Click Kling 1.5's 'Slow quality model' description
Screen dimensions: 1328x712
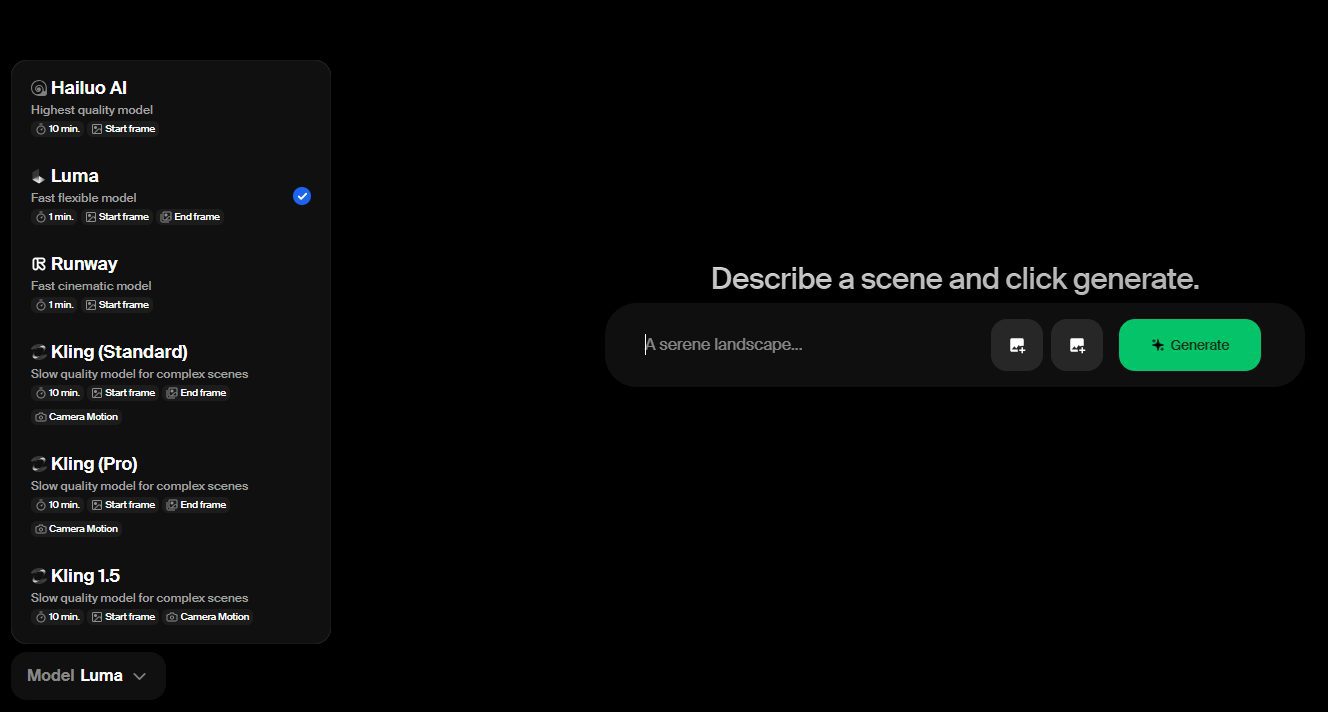tap(139, 598)
